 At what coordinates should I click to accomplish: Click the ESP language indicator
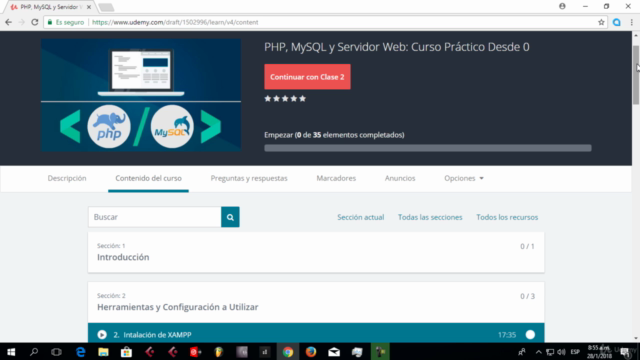tap(575, 352)
